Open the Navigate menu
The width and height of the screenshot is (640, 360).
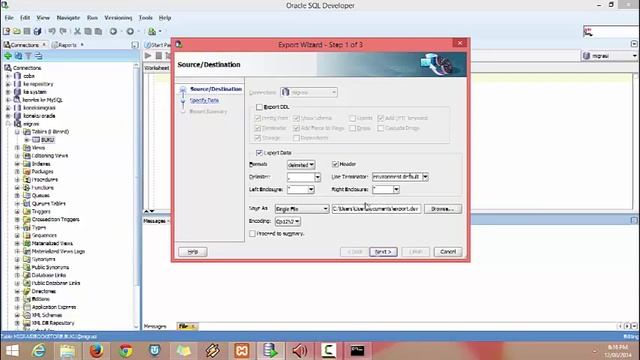(68, 18)
